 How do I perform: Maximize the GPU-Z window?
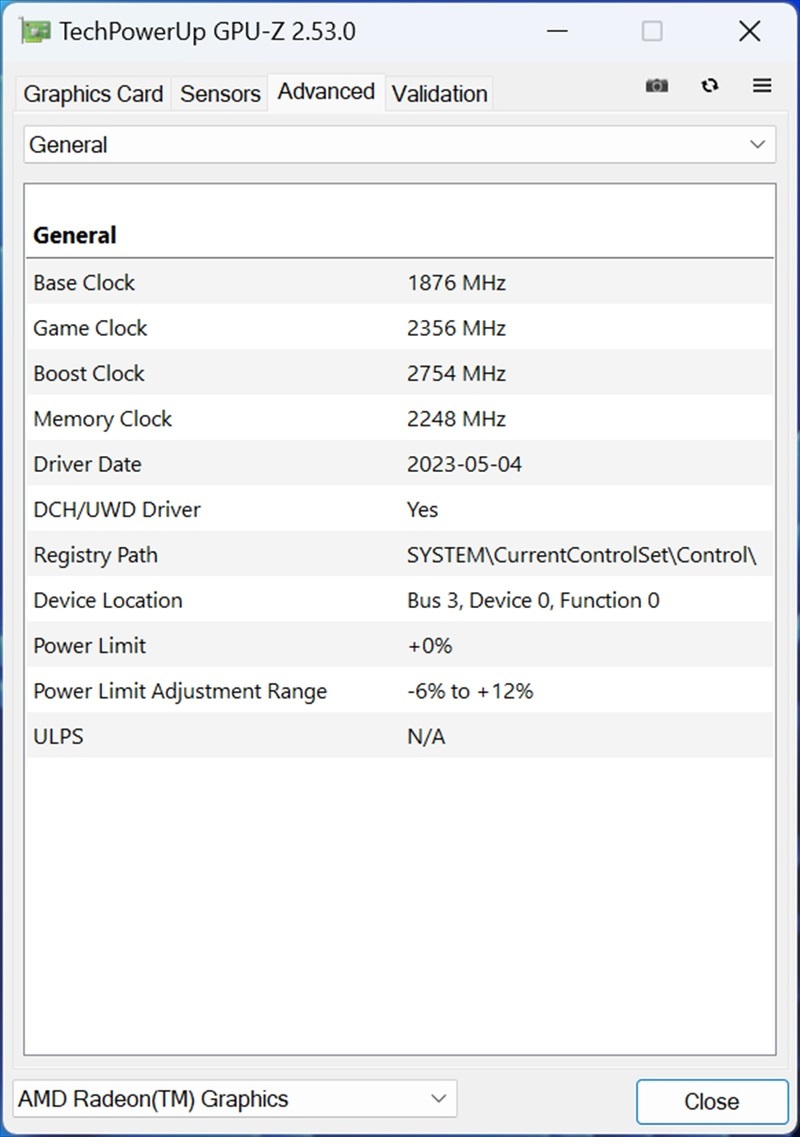tap(652, 31)
